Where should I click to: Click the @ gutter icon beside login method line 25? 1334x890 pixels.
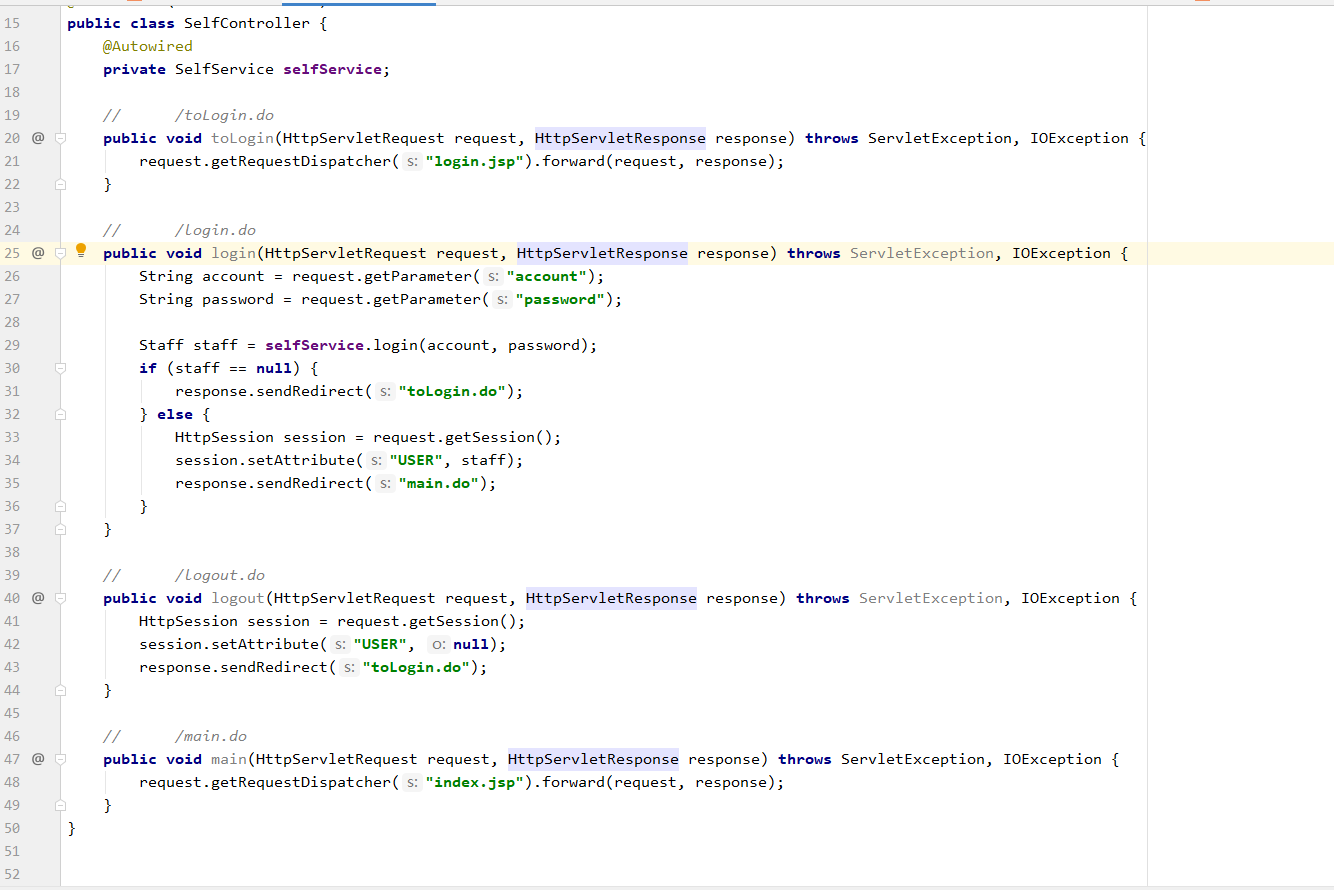click(38, 253)
